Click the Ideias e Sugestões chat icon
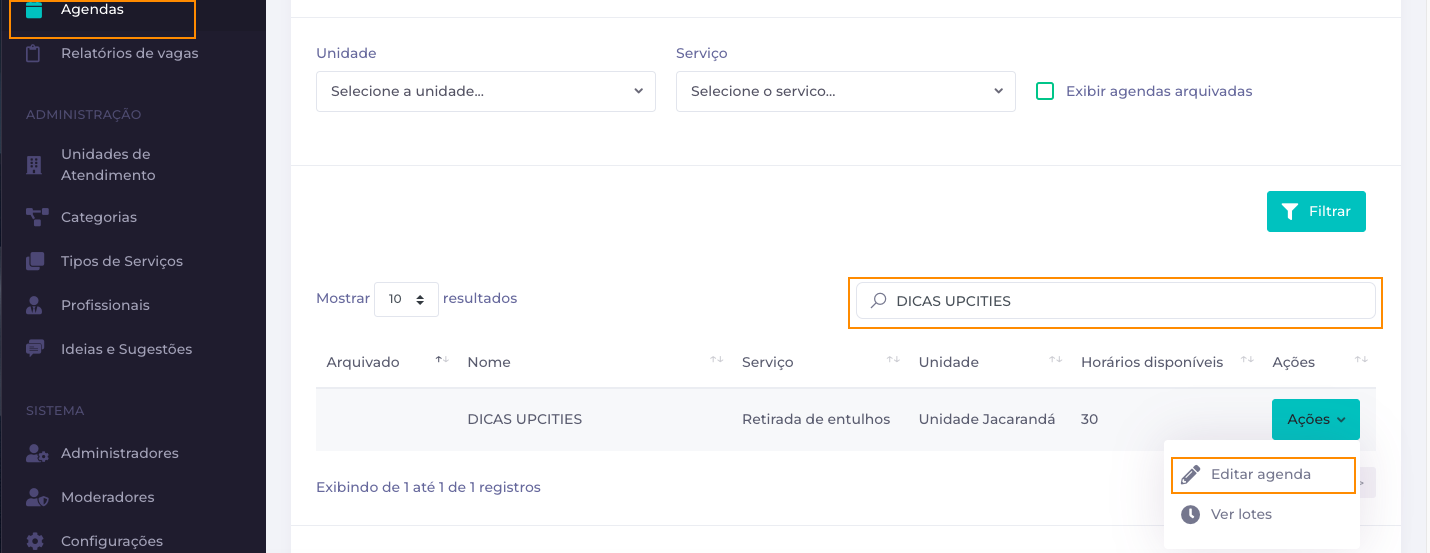The height and width of the screenshot is (553, 1430). pyautogui.click(x=35, y=349)
